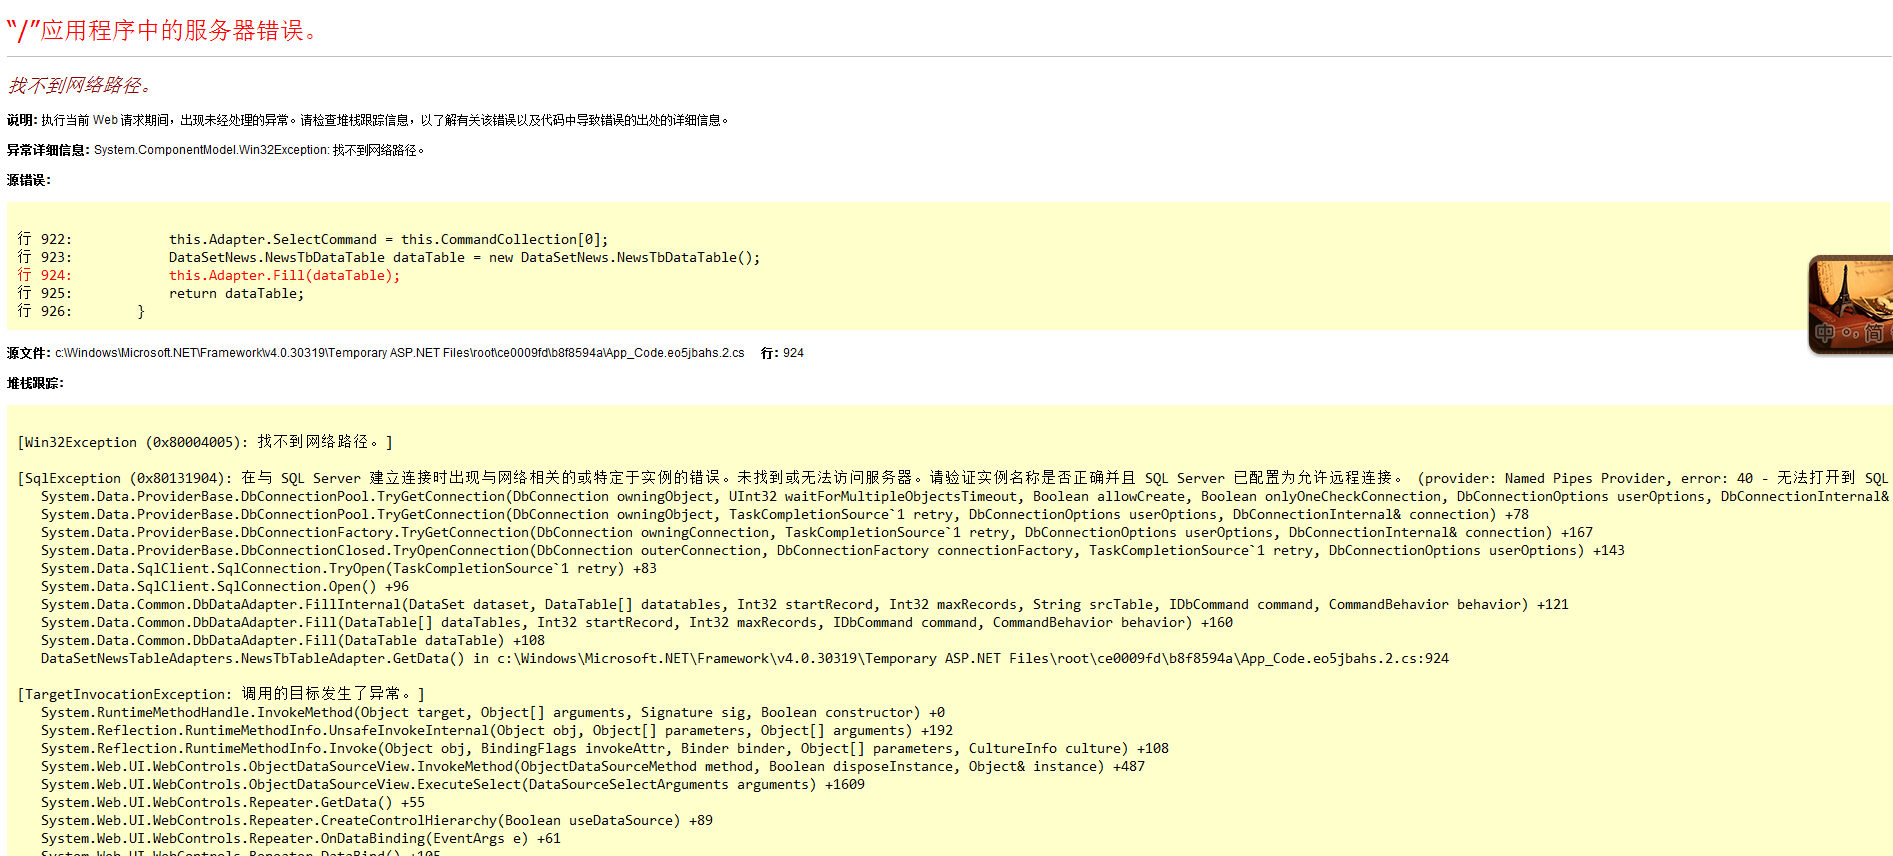Click the return dataTable line 925

tap(236, 294)
